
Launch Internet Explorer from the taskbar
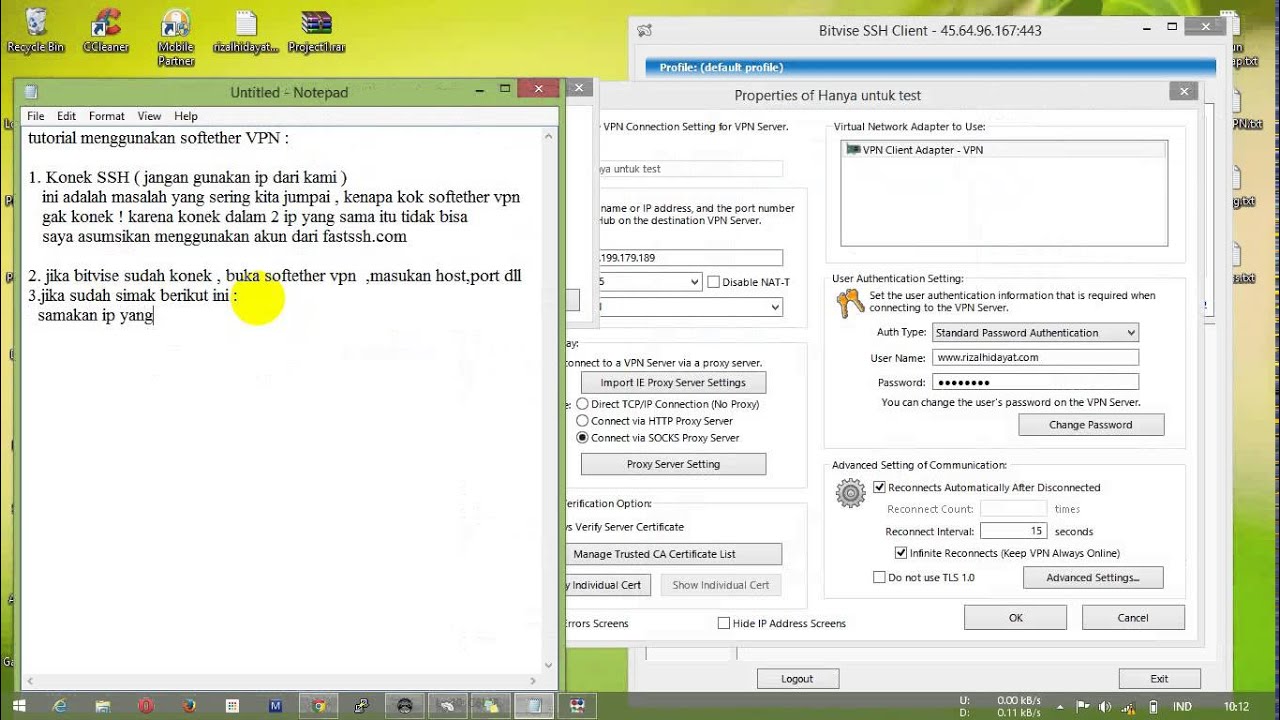(x=61, y=706)
